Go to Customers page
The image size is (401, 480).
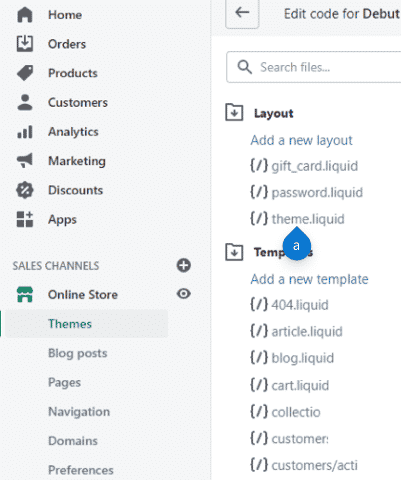coord(78,102)
